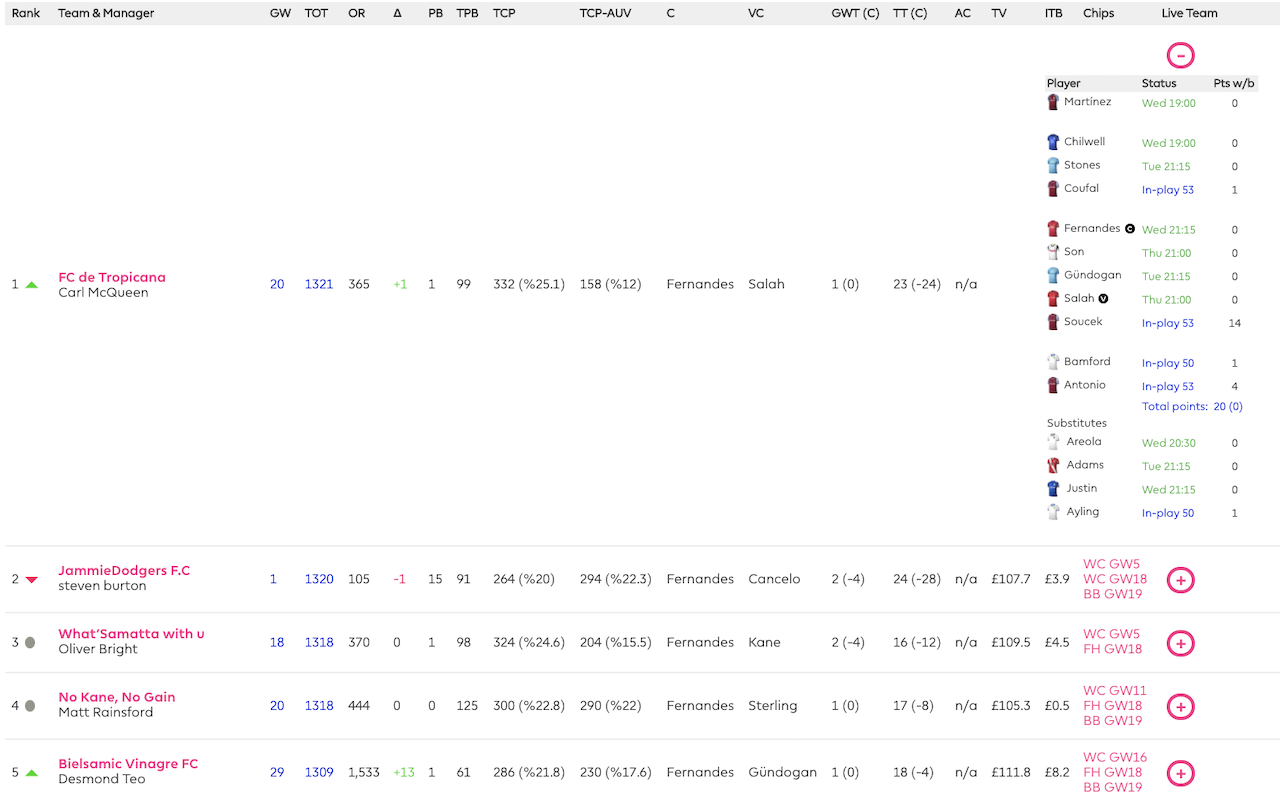1280x800 pixels.
Task: Click the captain badge beside Fernandes
Action: [x=1130, y=228]
